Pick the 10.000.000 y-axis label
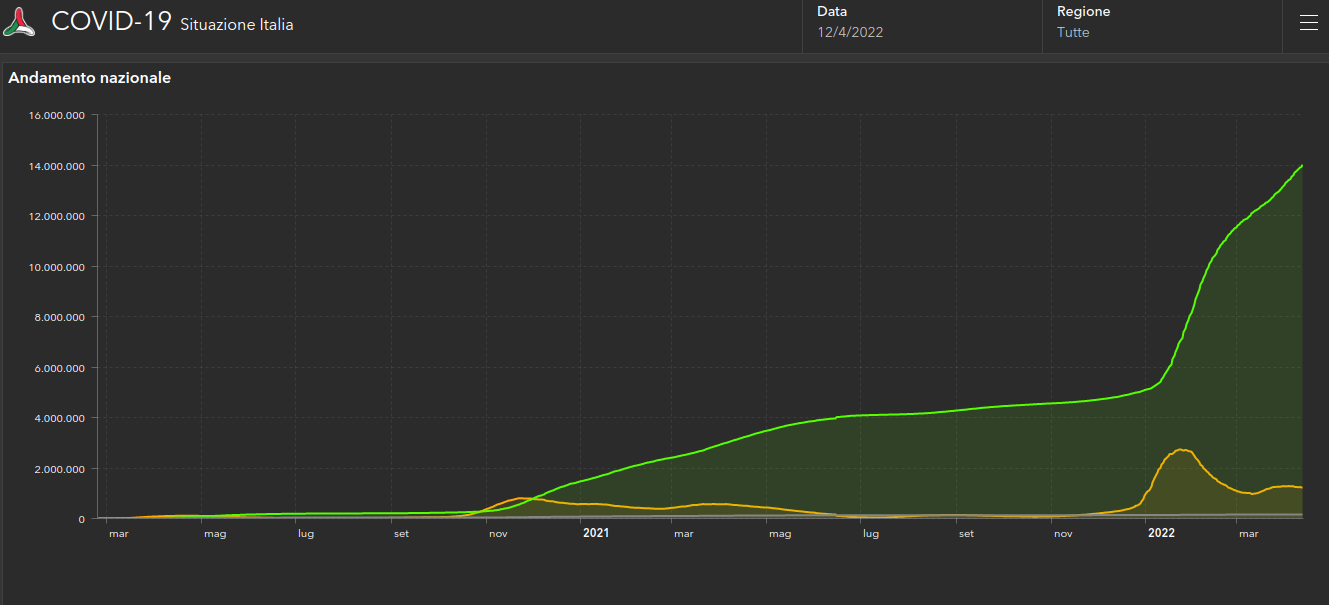 coord(56,267)
